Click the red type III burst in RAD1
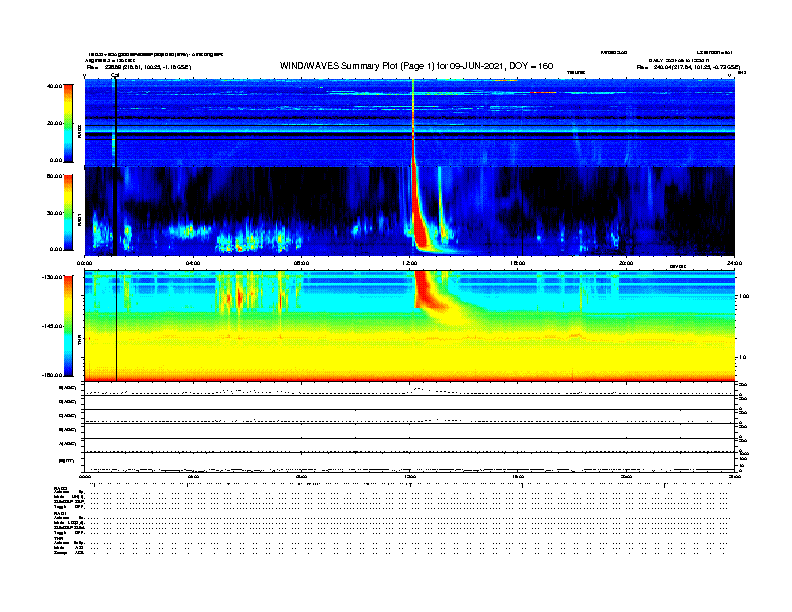Image resolution: width=792 pixels, height=612 pixels. point(419,222)
